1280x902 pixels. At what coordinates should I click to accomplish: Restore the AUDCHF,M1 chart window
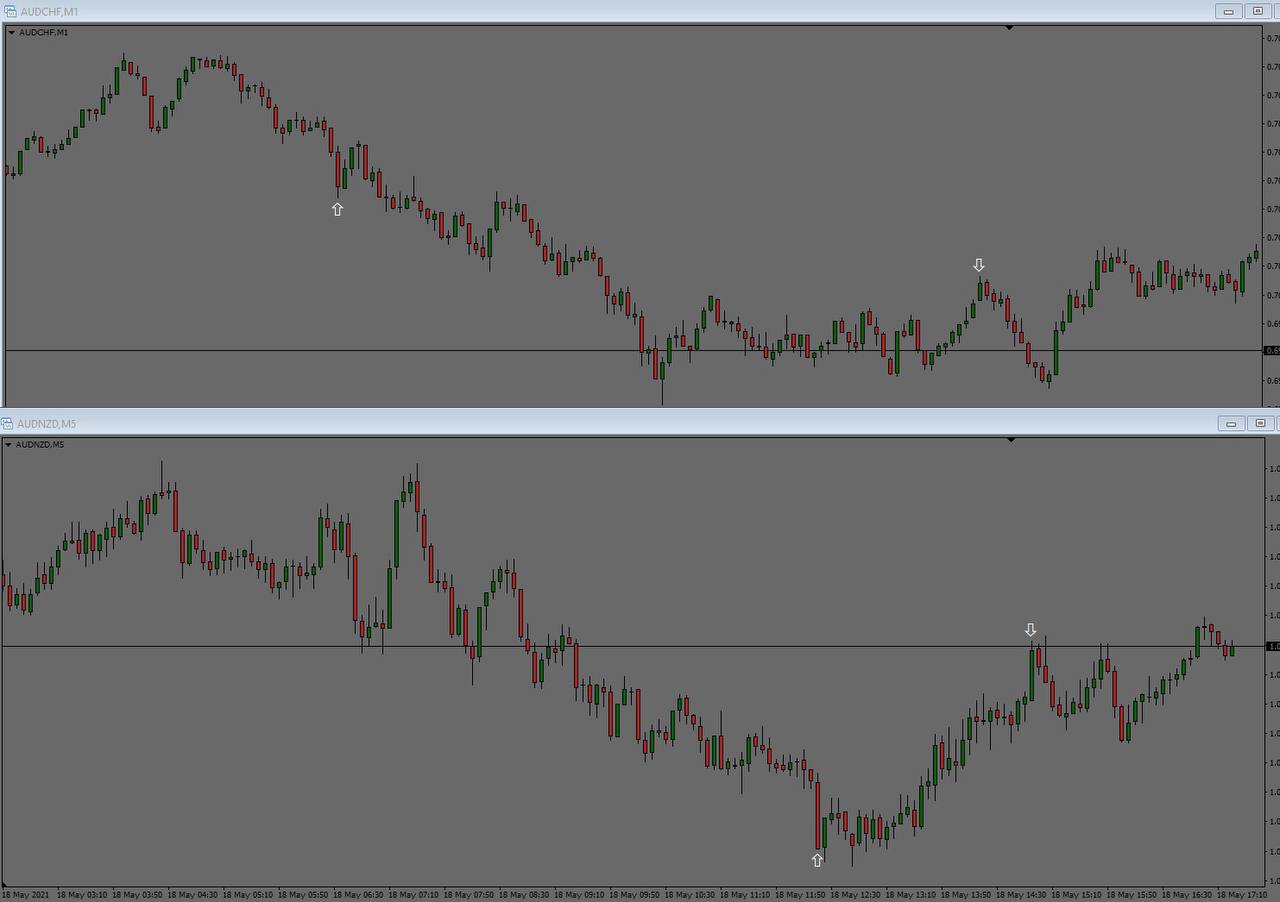[1258, 11]
